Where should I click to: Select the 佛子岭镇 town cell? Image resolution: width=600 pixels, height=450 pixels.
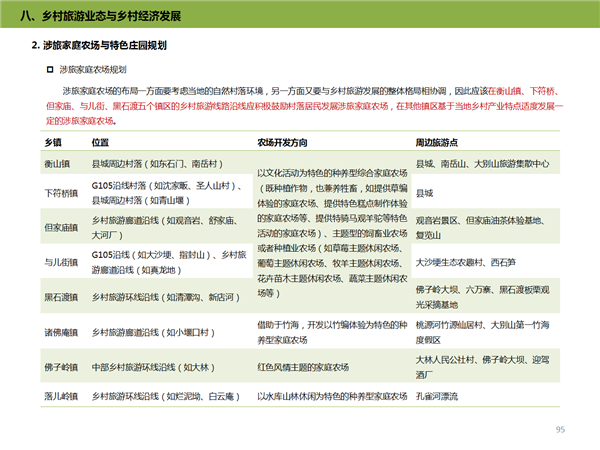tap(60, 364)
